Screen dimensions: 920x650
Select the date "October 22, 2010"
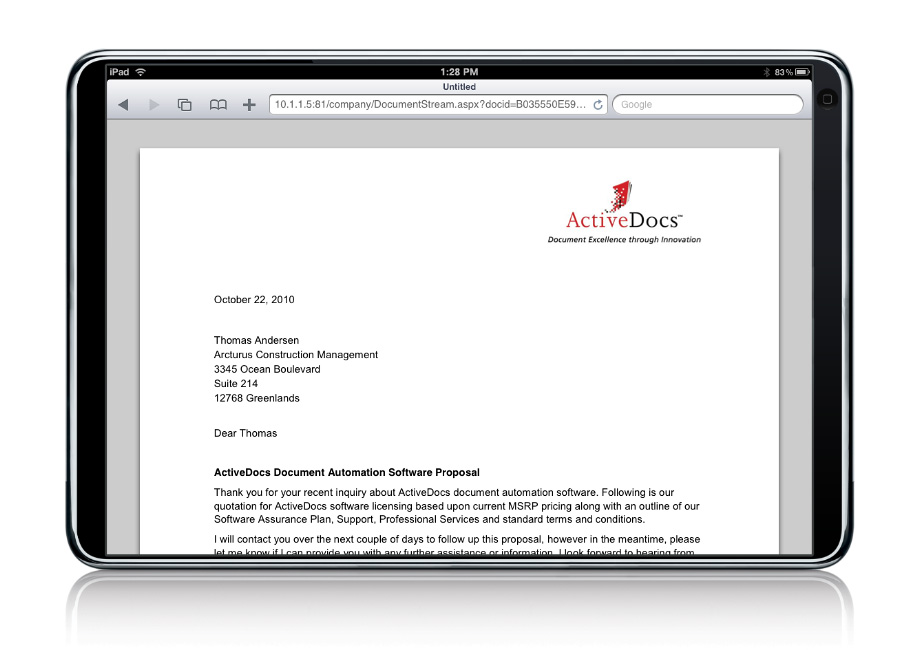(x=254, y=300)
